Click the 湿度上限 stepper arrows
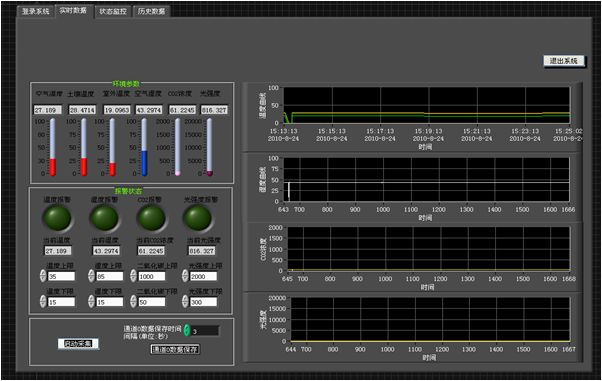The width and height of the screenshot is (602, 381). [x=91, y=276]
